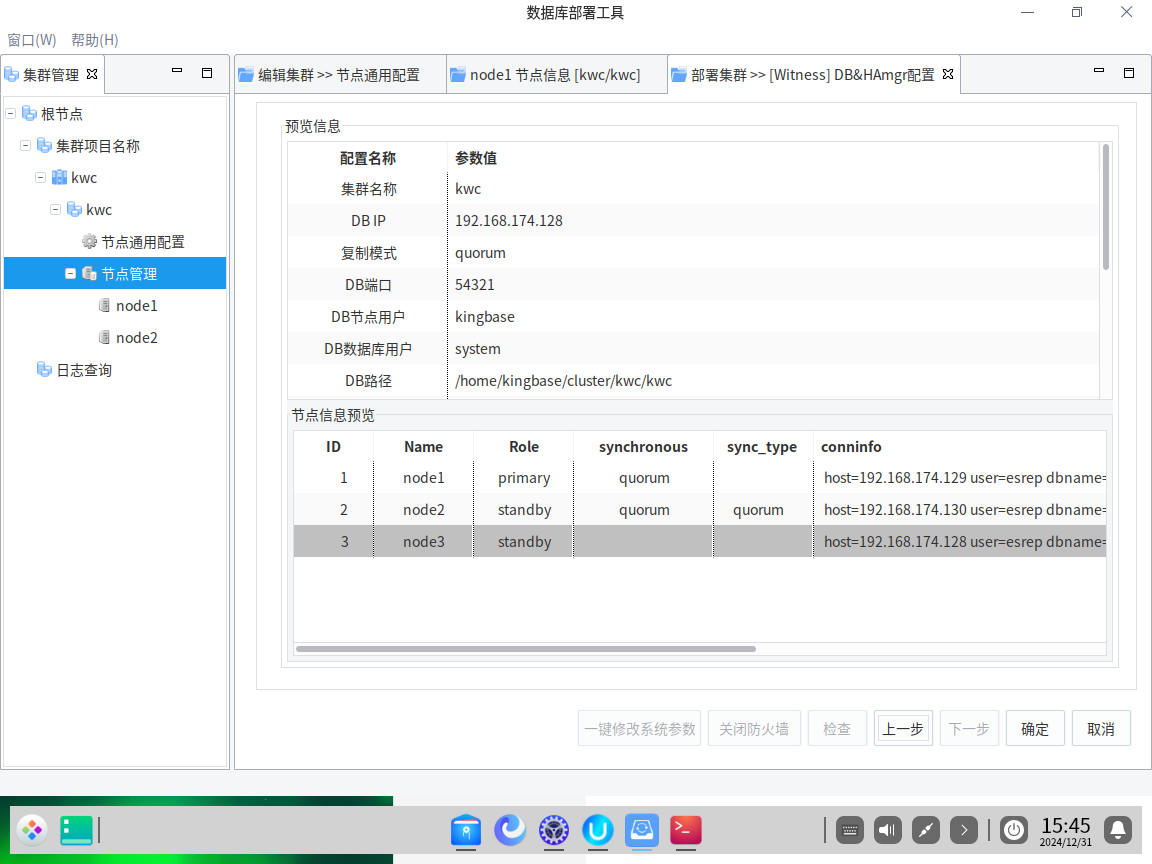Switch to node1 节点信息 tab
Viewport: 1152px width, 864px height.
click(555, 75)
